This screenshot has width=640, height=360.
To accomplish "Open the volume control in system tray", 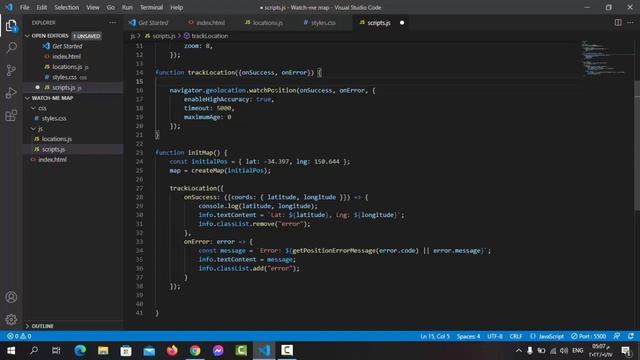I will 564,351.
